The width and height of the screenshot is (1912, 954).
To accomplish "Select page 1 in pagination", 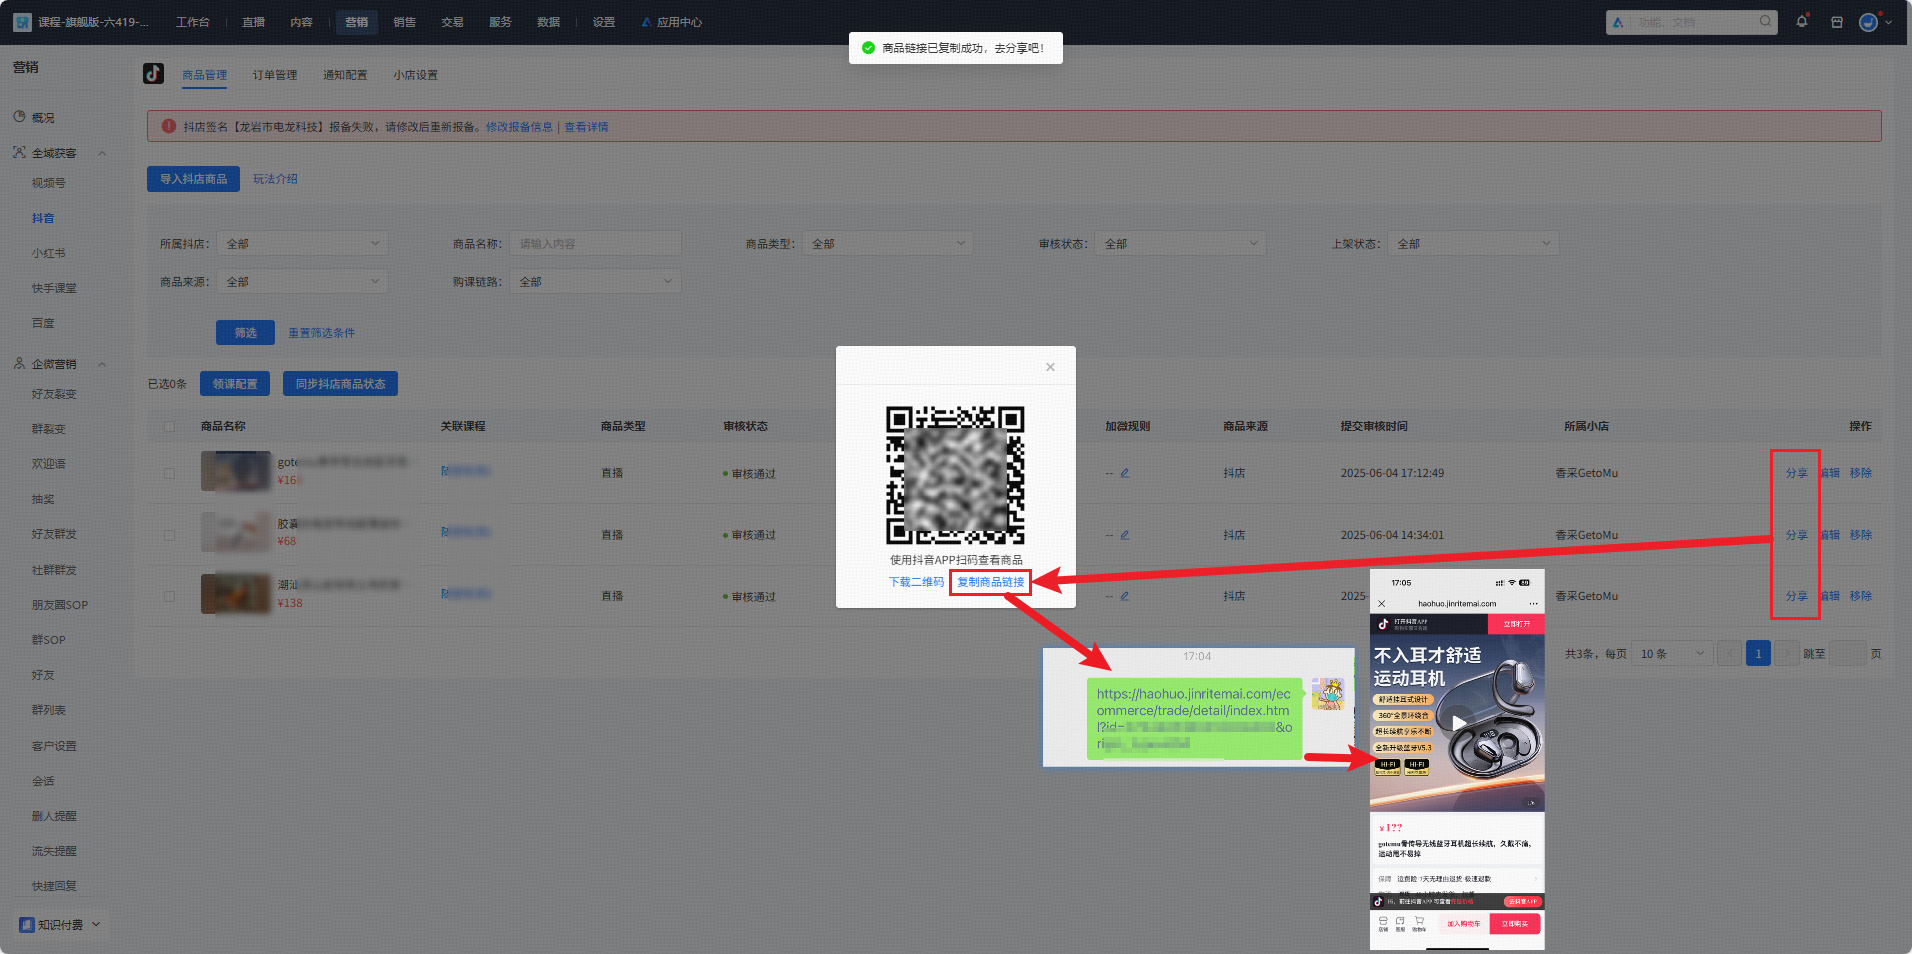I will [x=1759, y=654].
